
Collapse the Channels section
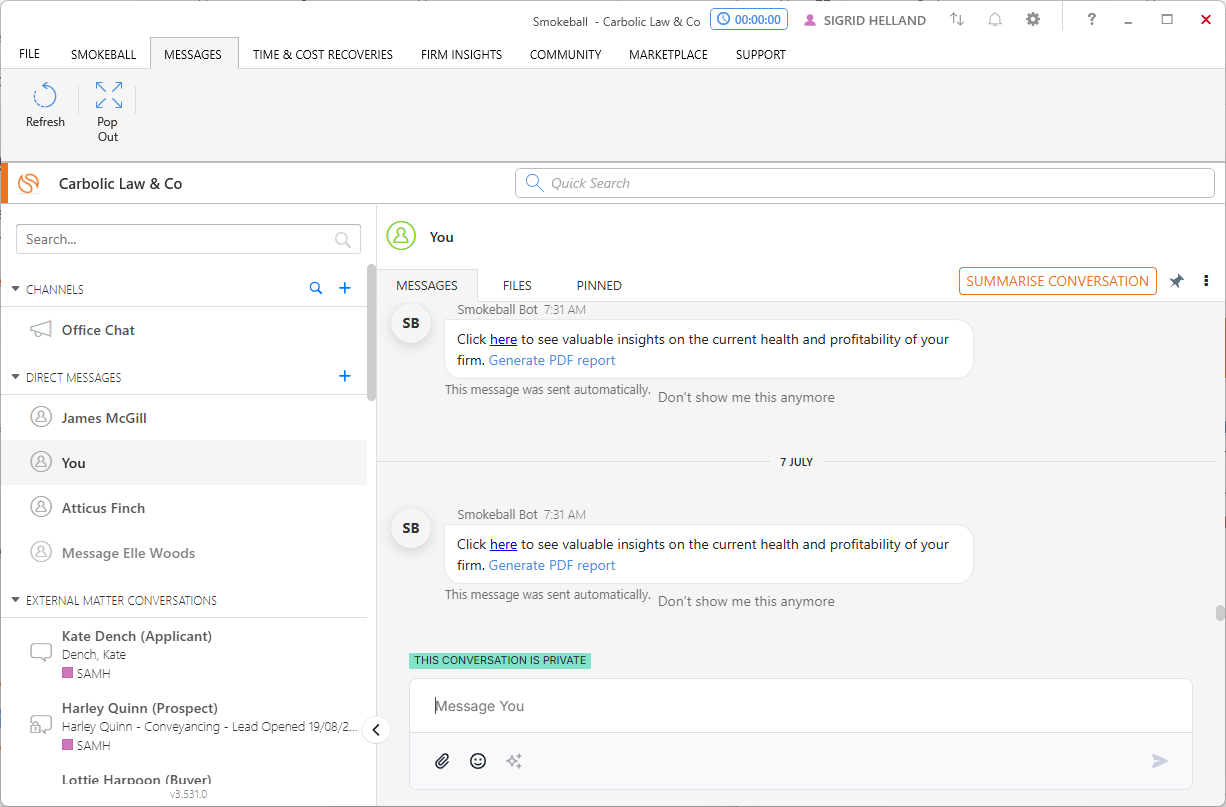(x=16, y=289)
